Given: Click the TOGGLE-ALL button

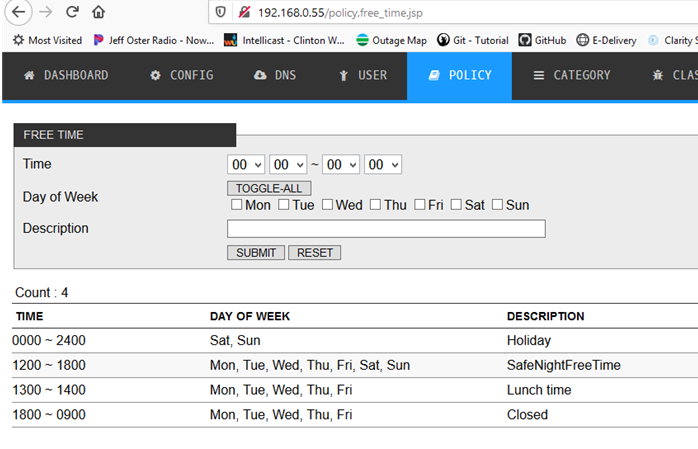Looking at the screenshot, I should [269, 188].
